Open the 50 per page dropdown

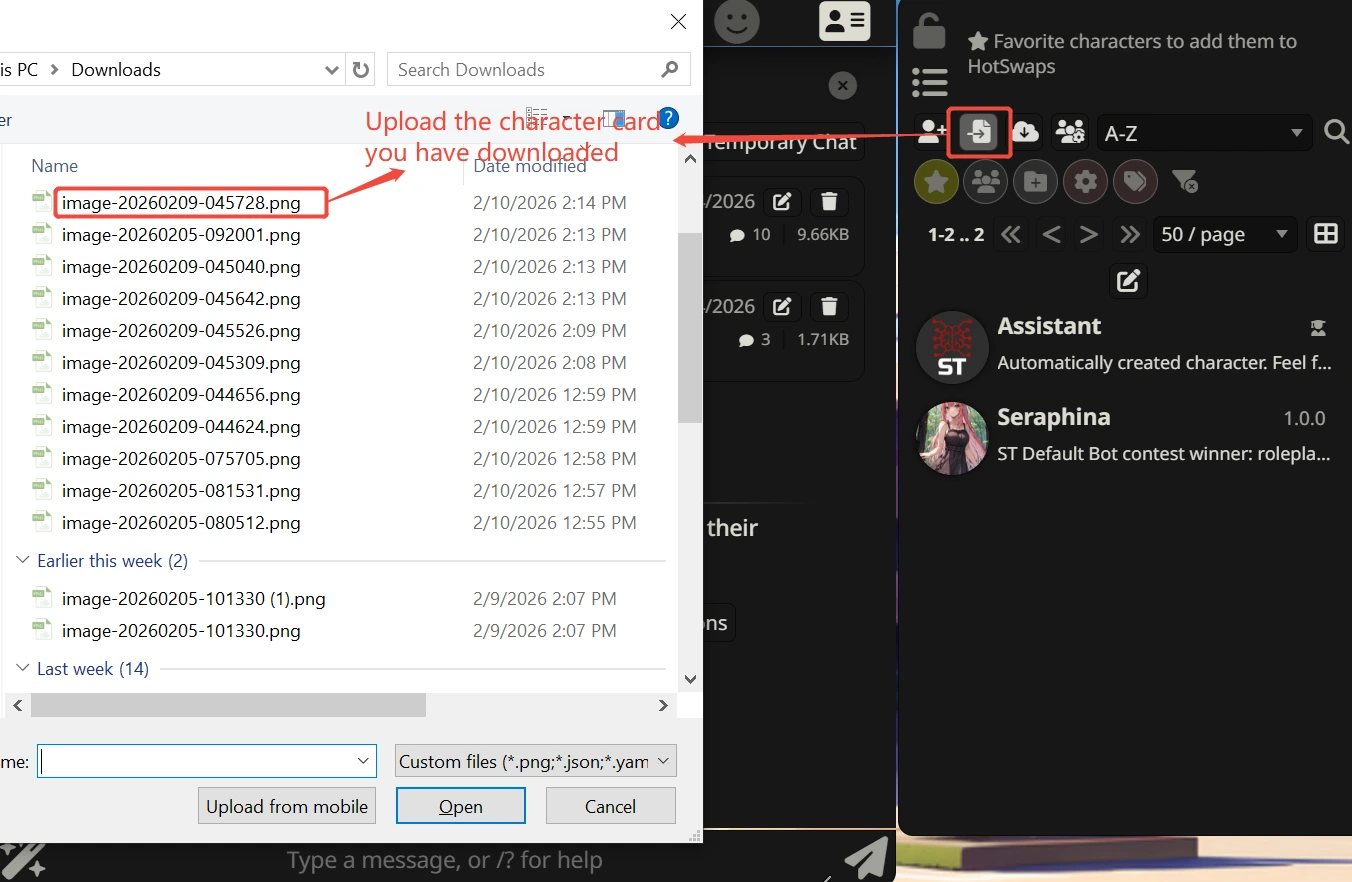1225,234
